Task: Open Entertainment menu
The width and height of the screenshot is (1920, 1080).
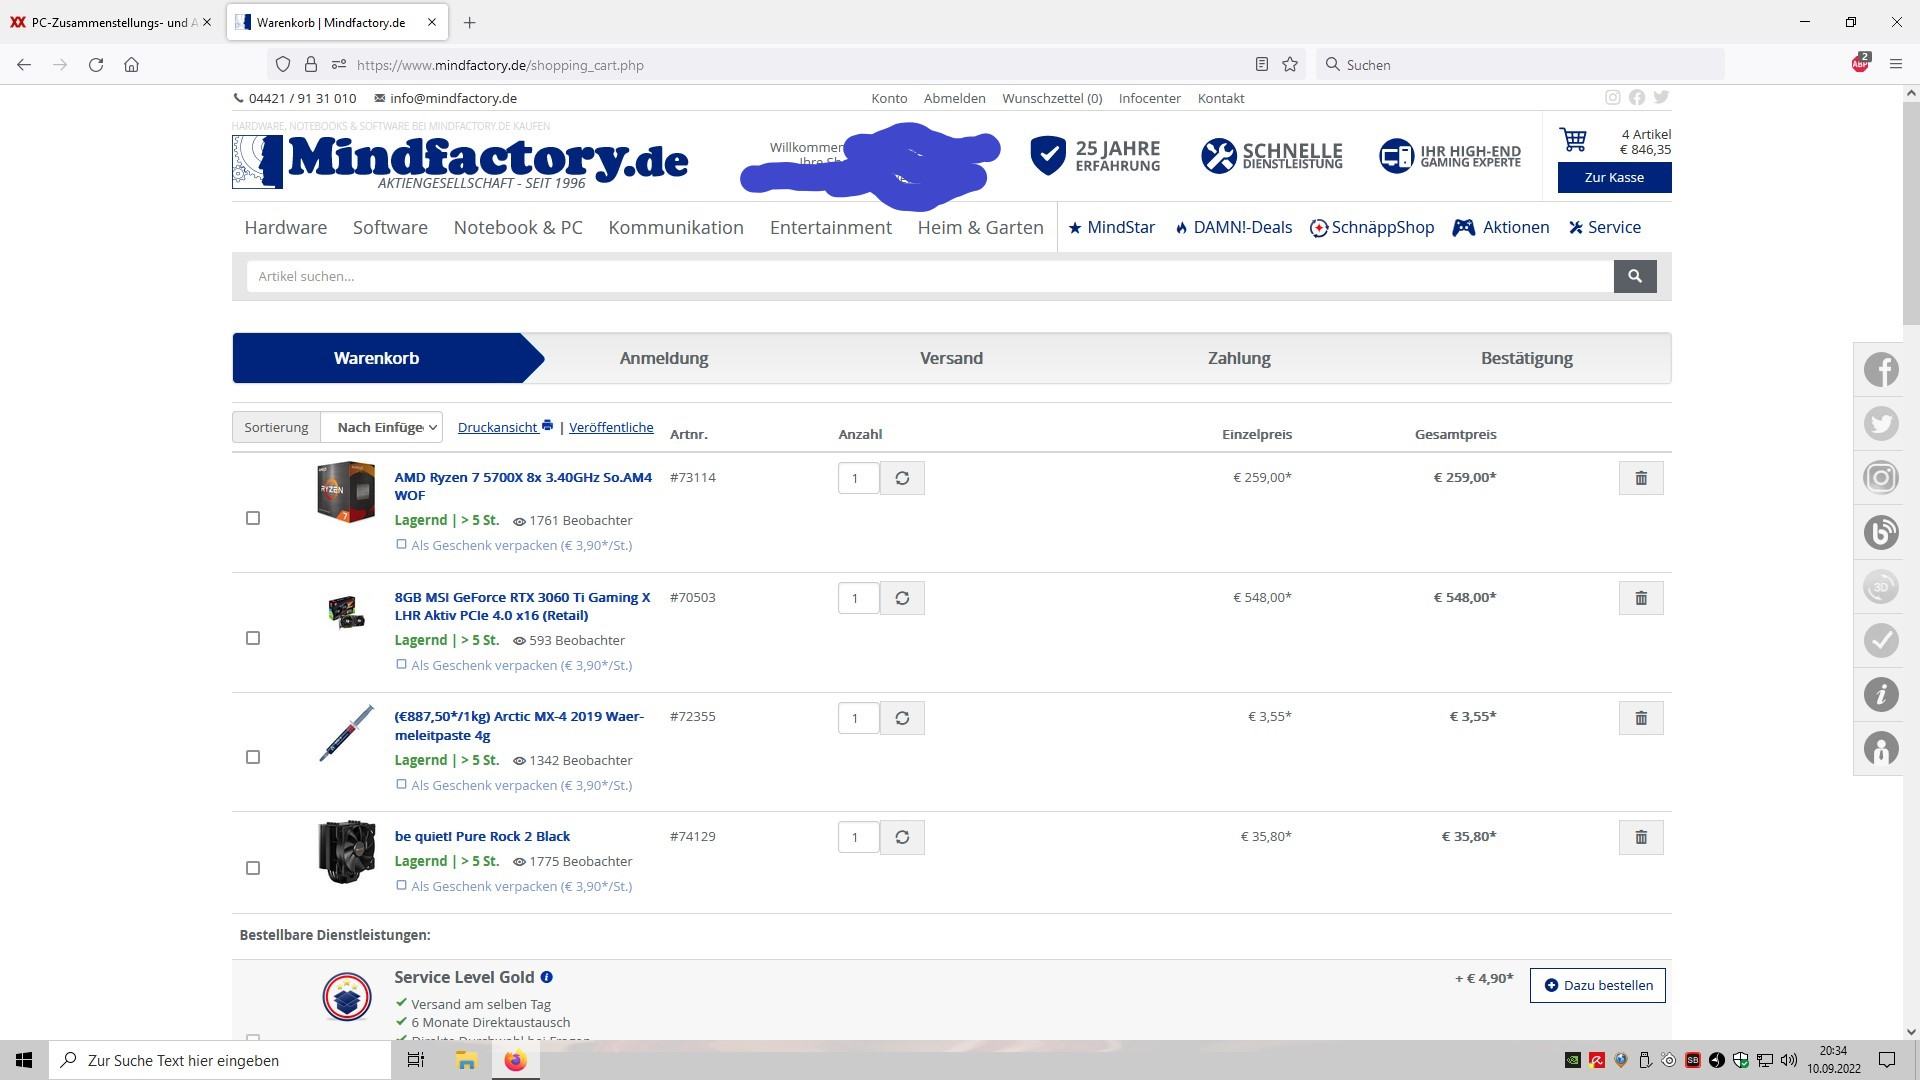Action: click(831, 227)
